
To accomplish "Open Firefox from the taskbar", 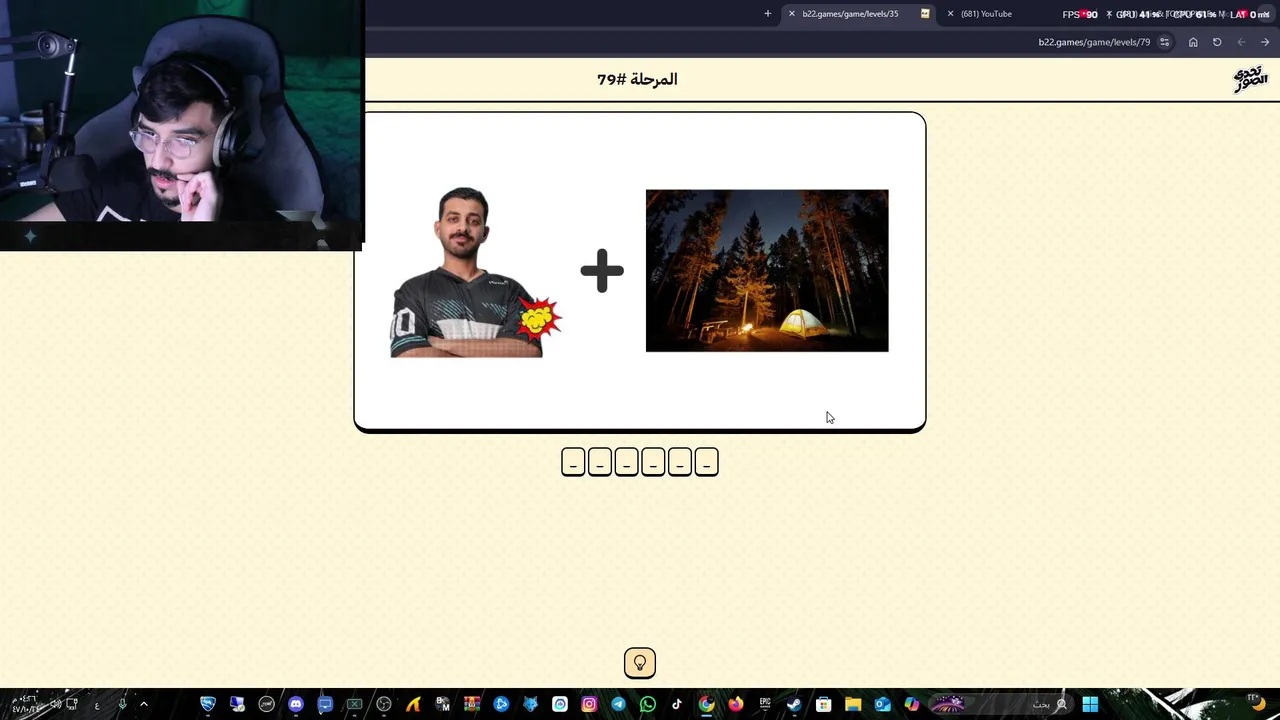I will coord(735,704).
